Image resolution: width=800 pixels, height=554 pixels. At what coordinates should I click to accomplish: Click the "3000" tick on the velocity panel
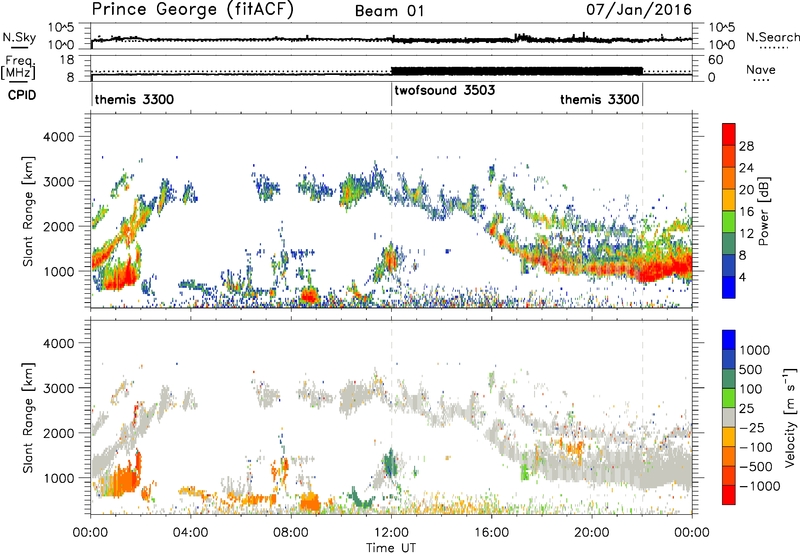point(58,388)
